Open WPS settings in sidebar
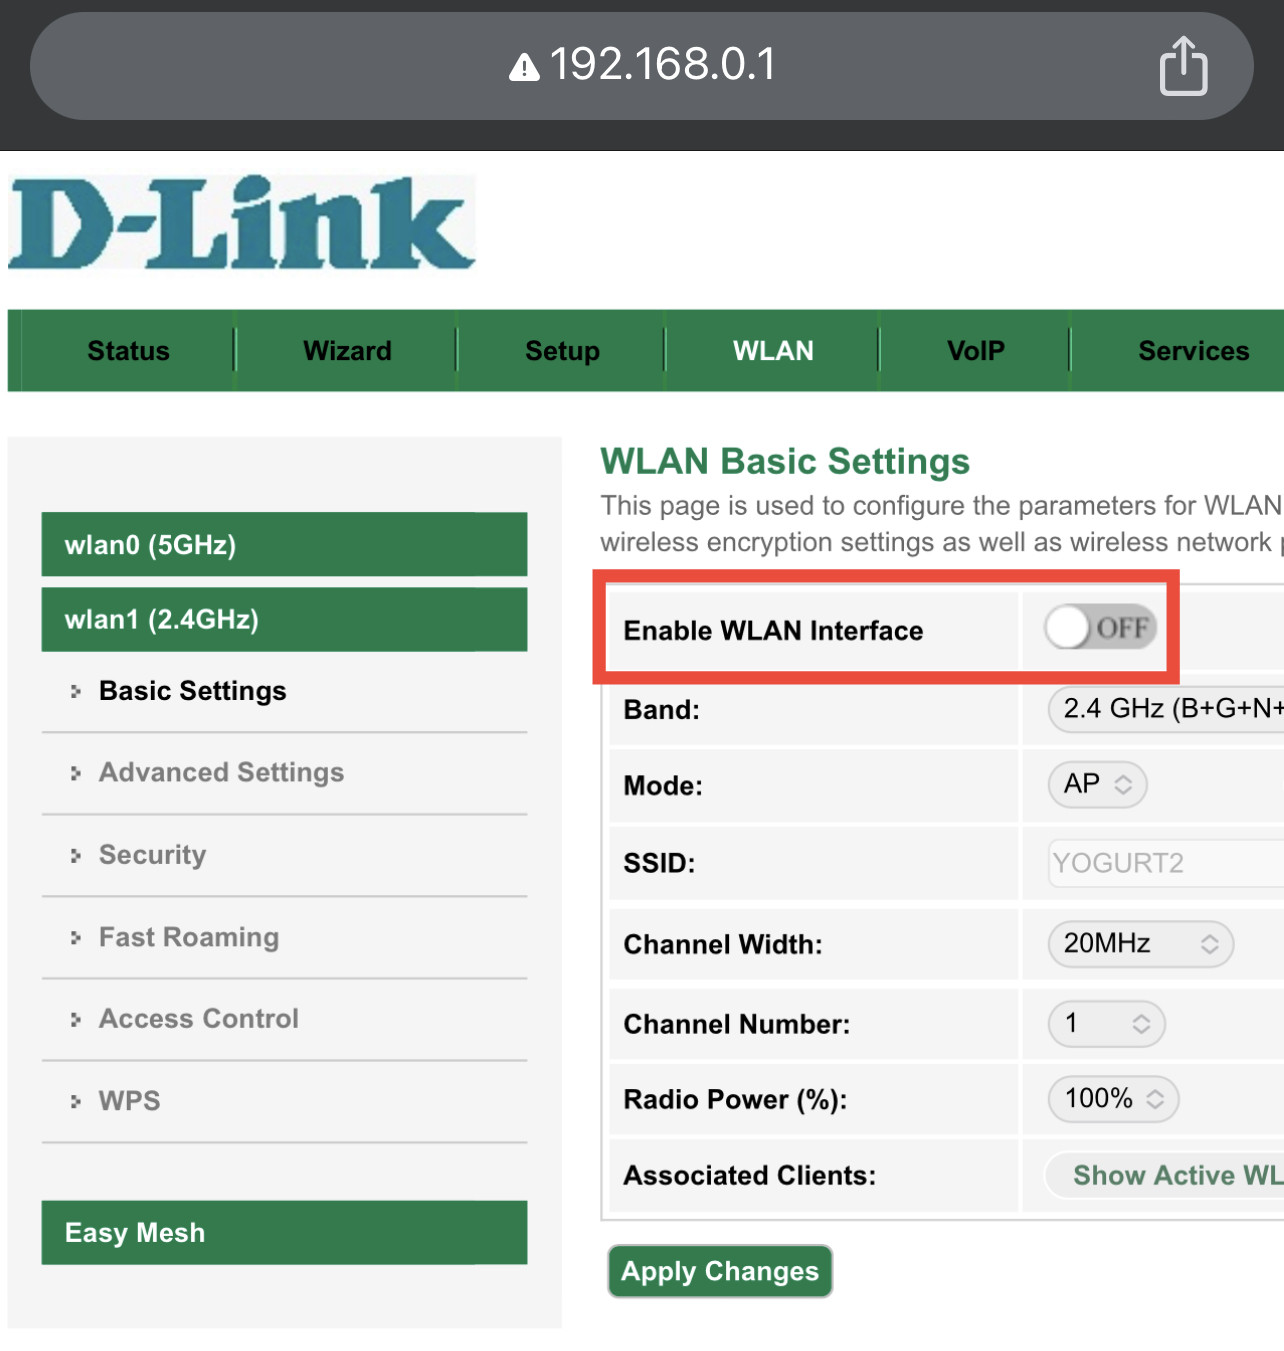 tap(129, 1100)
